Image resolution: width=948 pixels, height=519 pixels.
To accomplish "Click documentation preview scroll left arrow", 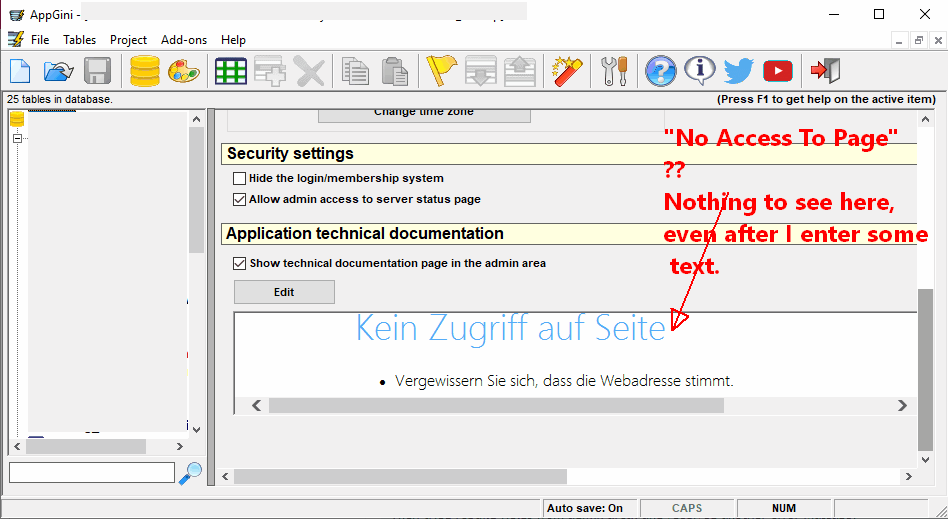I will [256, 405].
